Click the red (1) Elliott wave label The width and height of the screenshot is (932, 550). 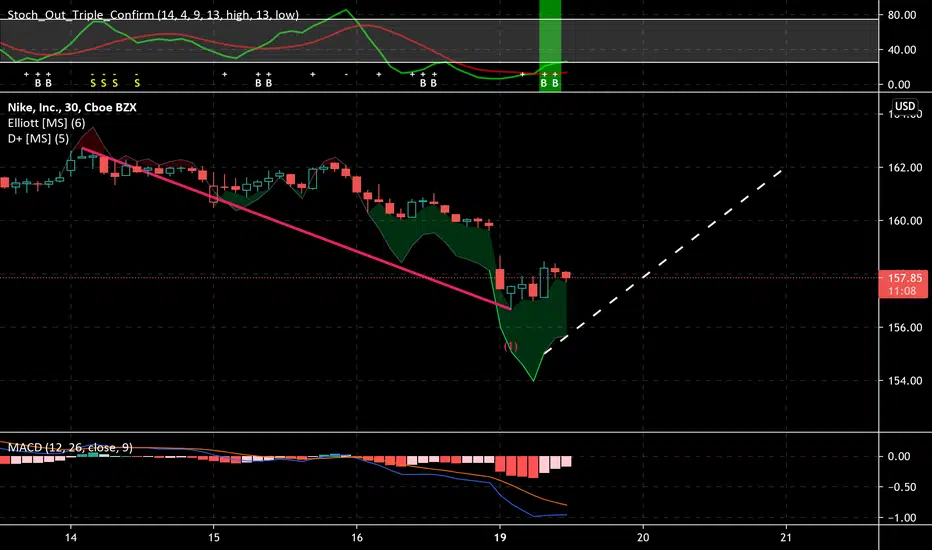click(x=511, y=346)
